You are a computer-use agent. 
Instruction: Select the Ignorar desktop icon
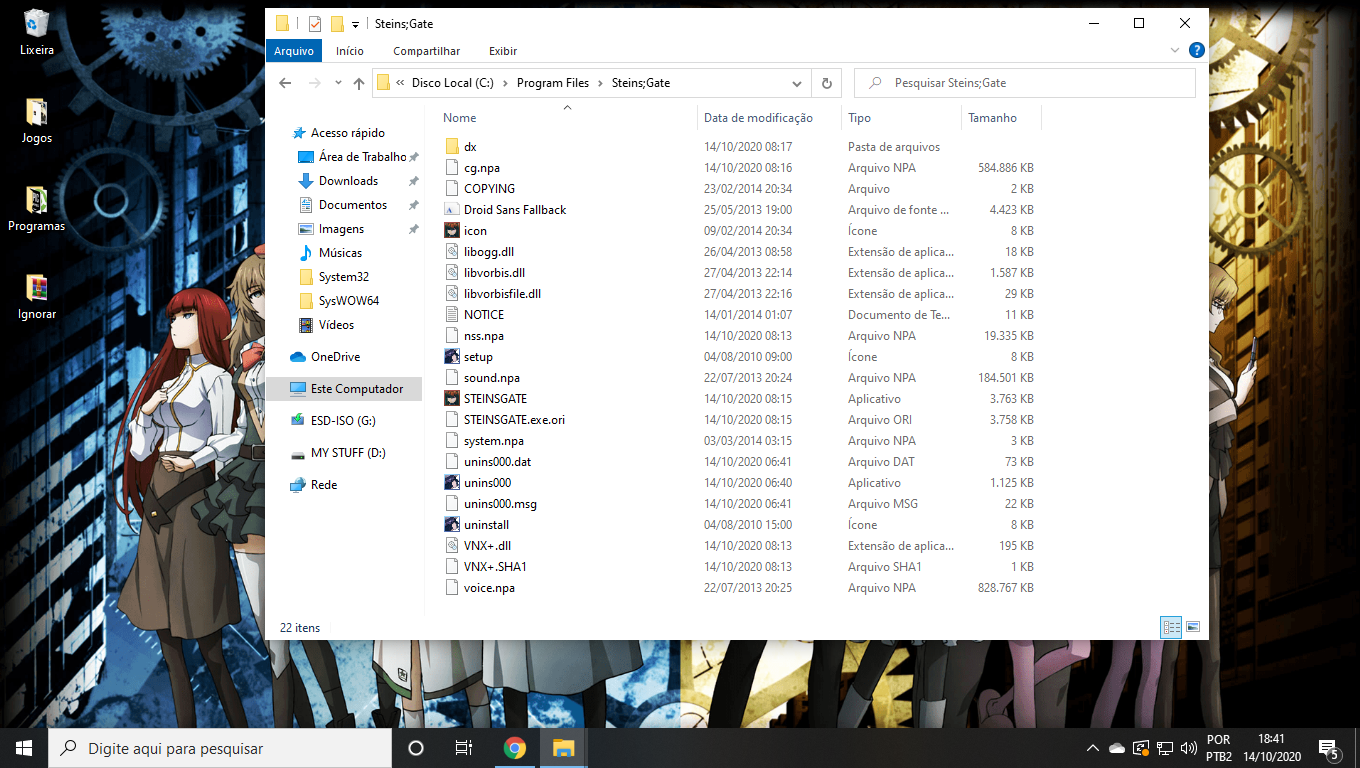[x=37, y=297]
